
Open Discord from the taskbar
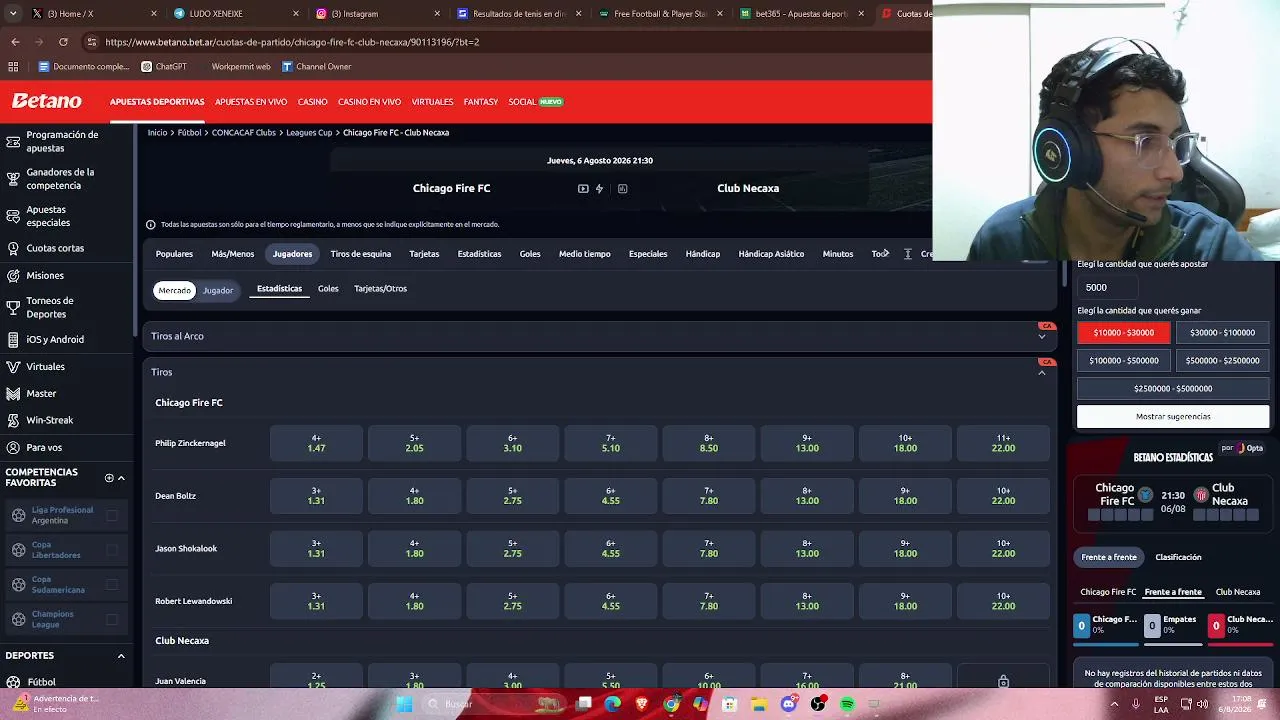tap(789, 704)
